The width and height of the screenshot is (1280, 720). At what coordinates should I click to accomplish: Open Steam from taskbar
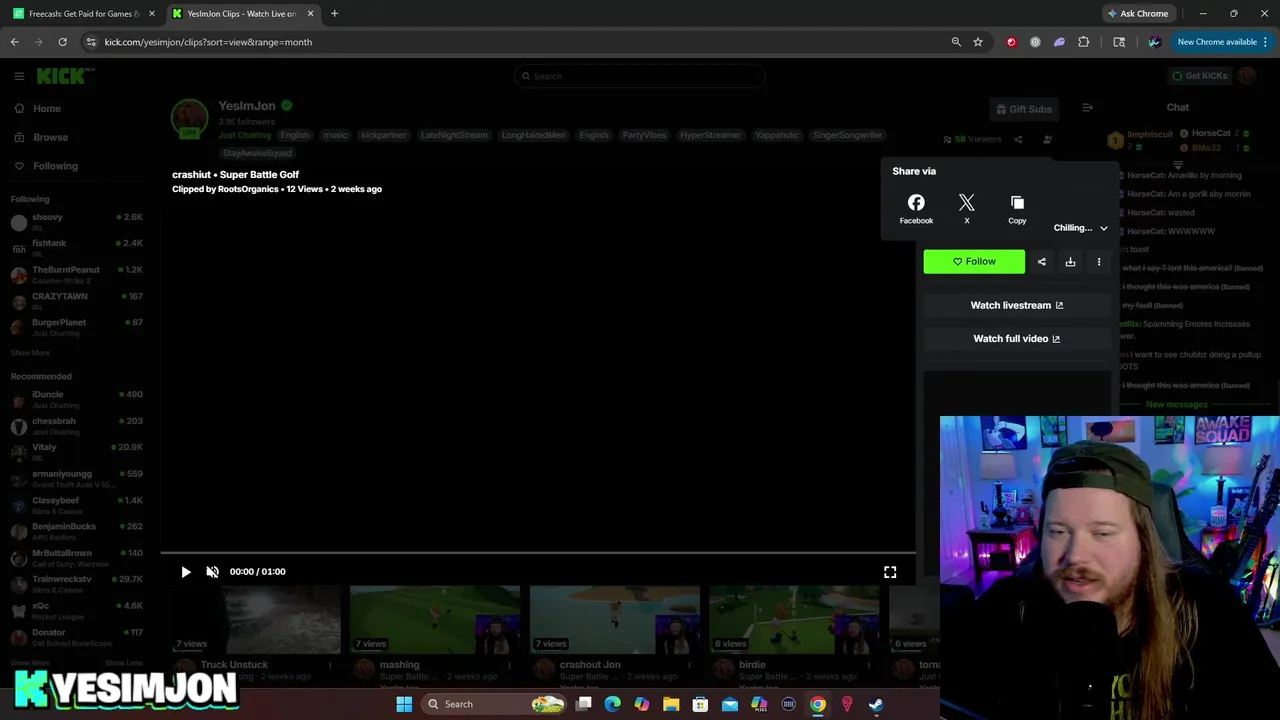pos(876,704)
